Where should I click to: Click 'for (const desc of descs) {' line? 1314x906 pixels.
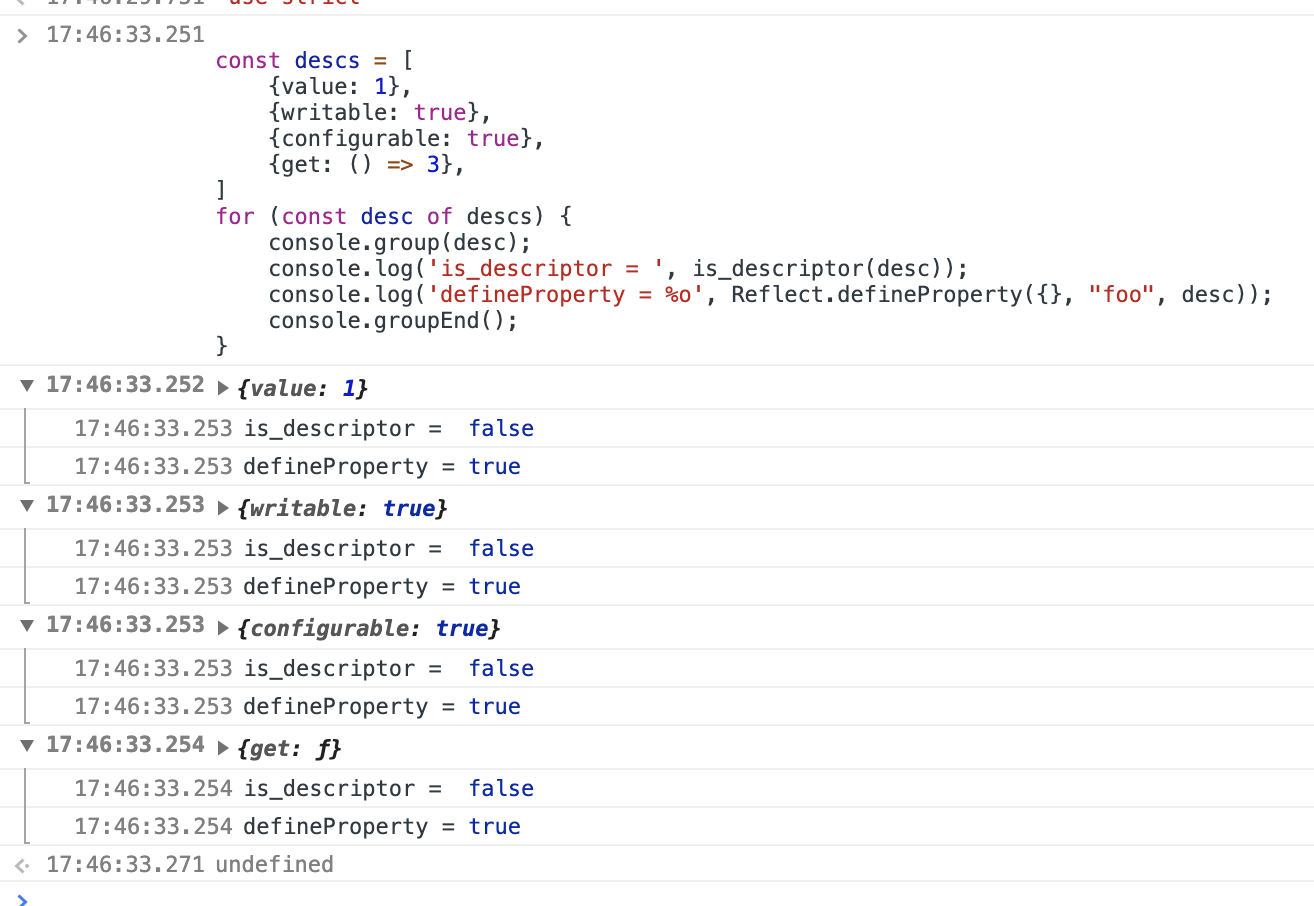[x=394, y=216]
